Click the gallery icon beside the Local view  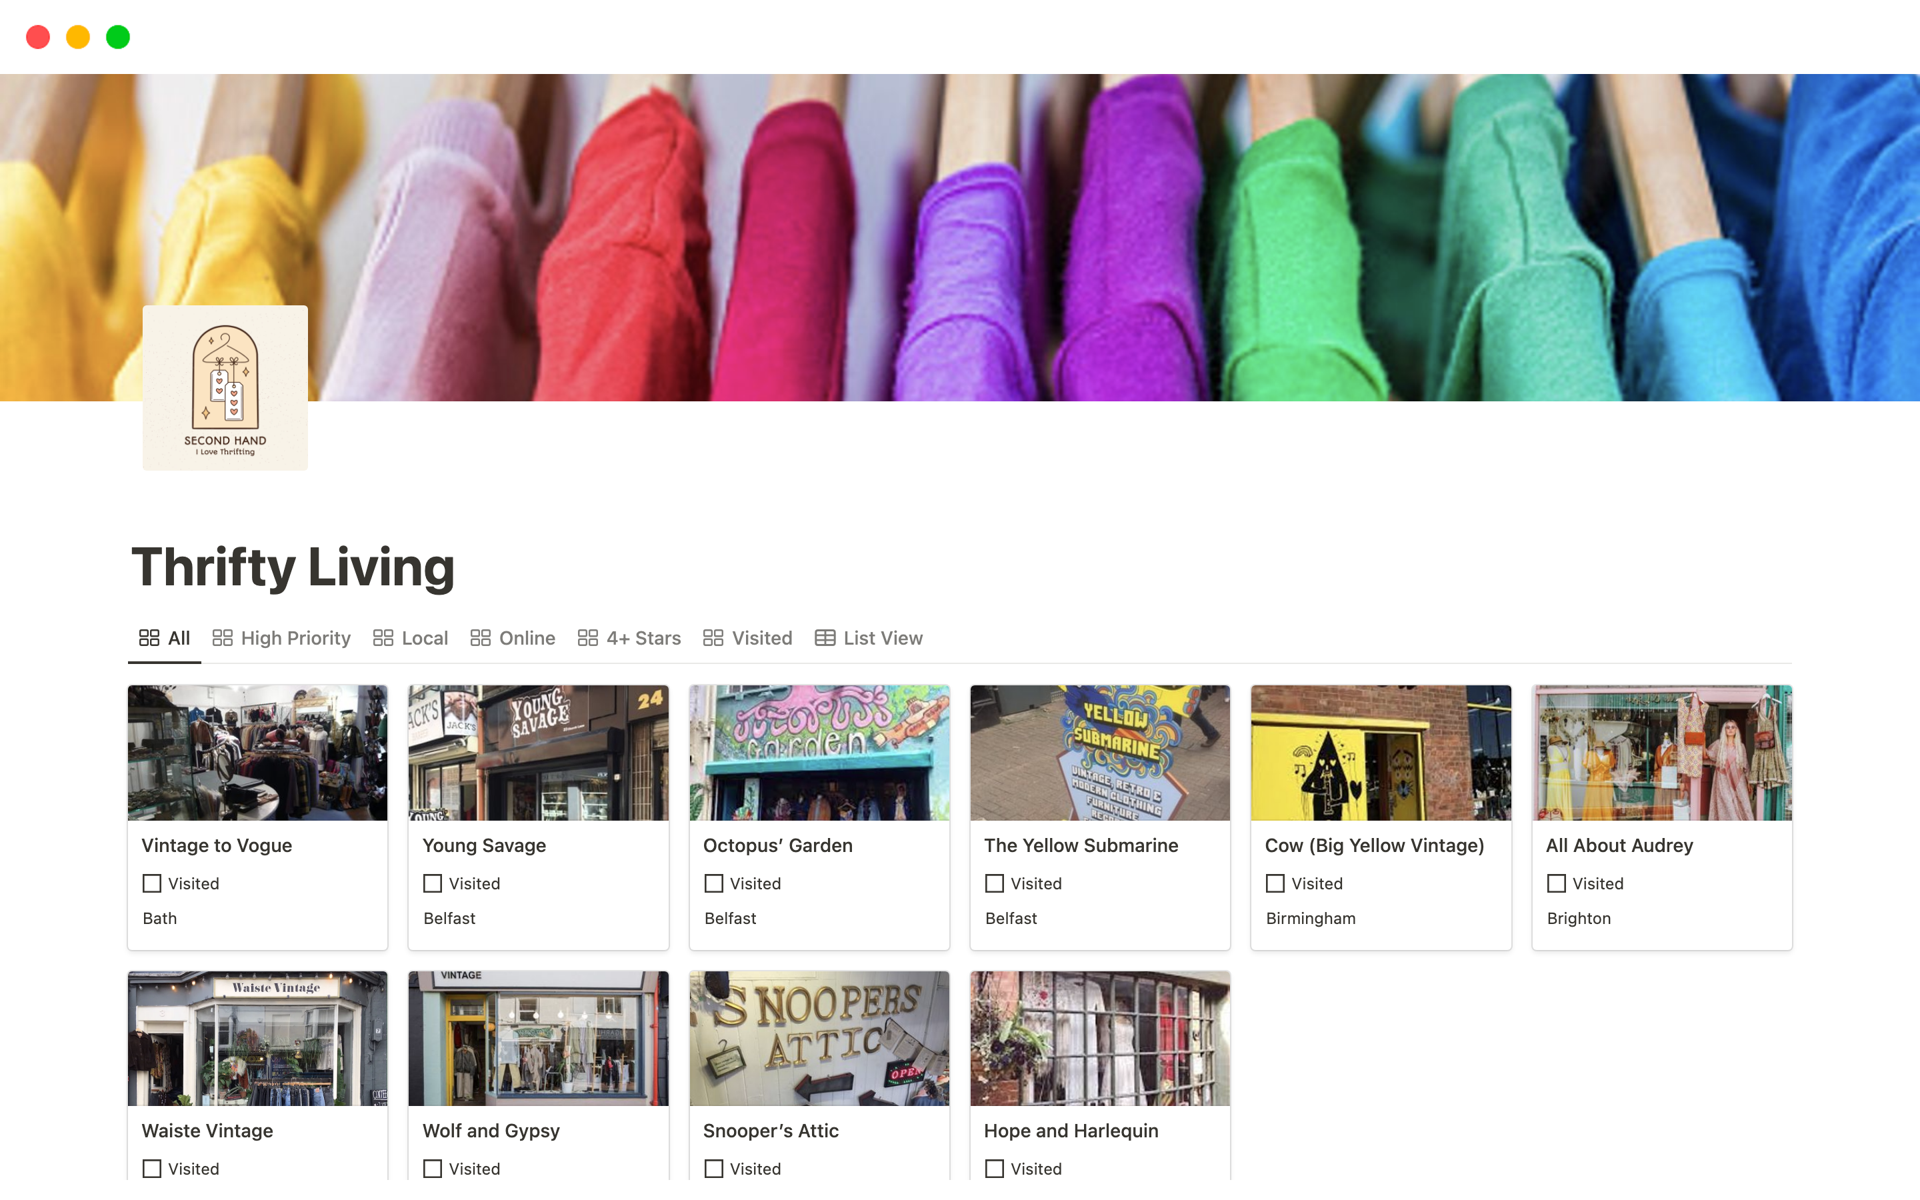(x=383, y=637)
